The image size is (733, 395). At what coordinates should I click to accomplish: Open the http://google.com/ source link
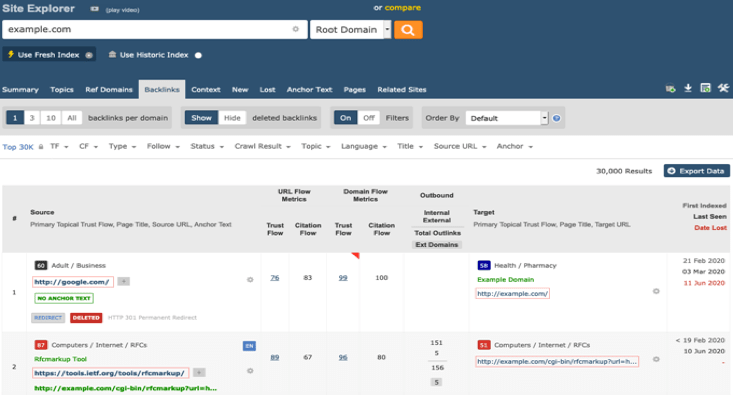pos(72,282)
